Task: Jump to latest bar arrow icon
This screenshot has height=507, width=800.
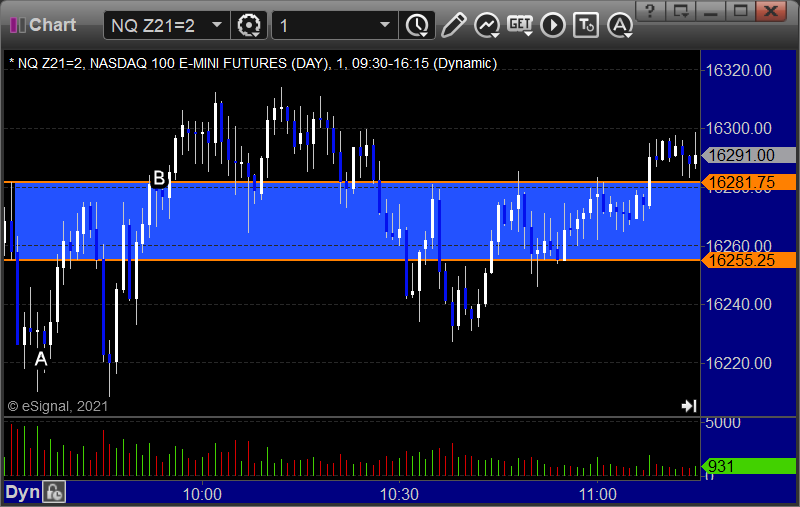Action: tap(689, 406)
